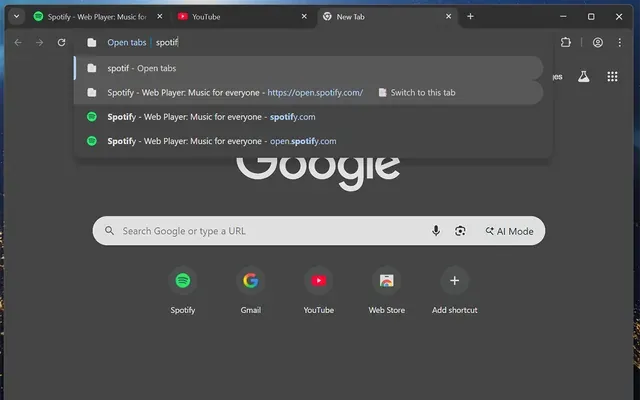
Task: Open the tab search dropdown arrow
Action: [16, 17]
